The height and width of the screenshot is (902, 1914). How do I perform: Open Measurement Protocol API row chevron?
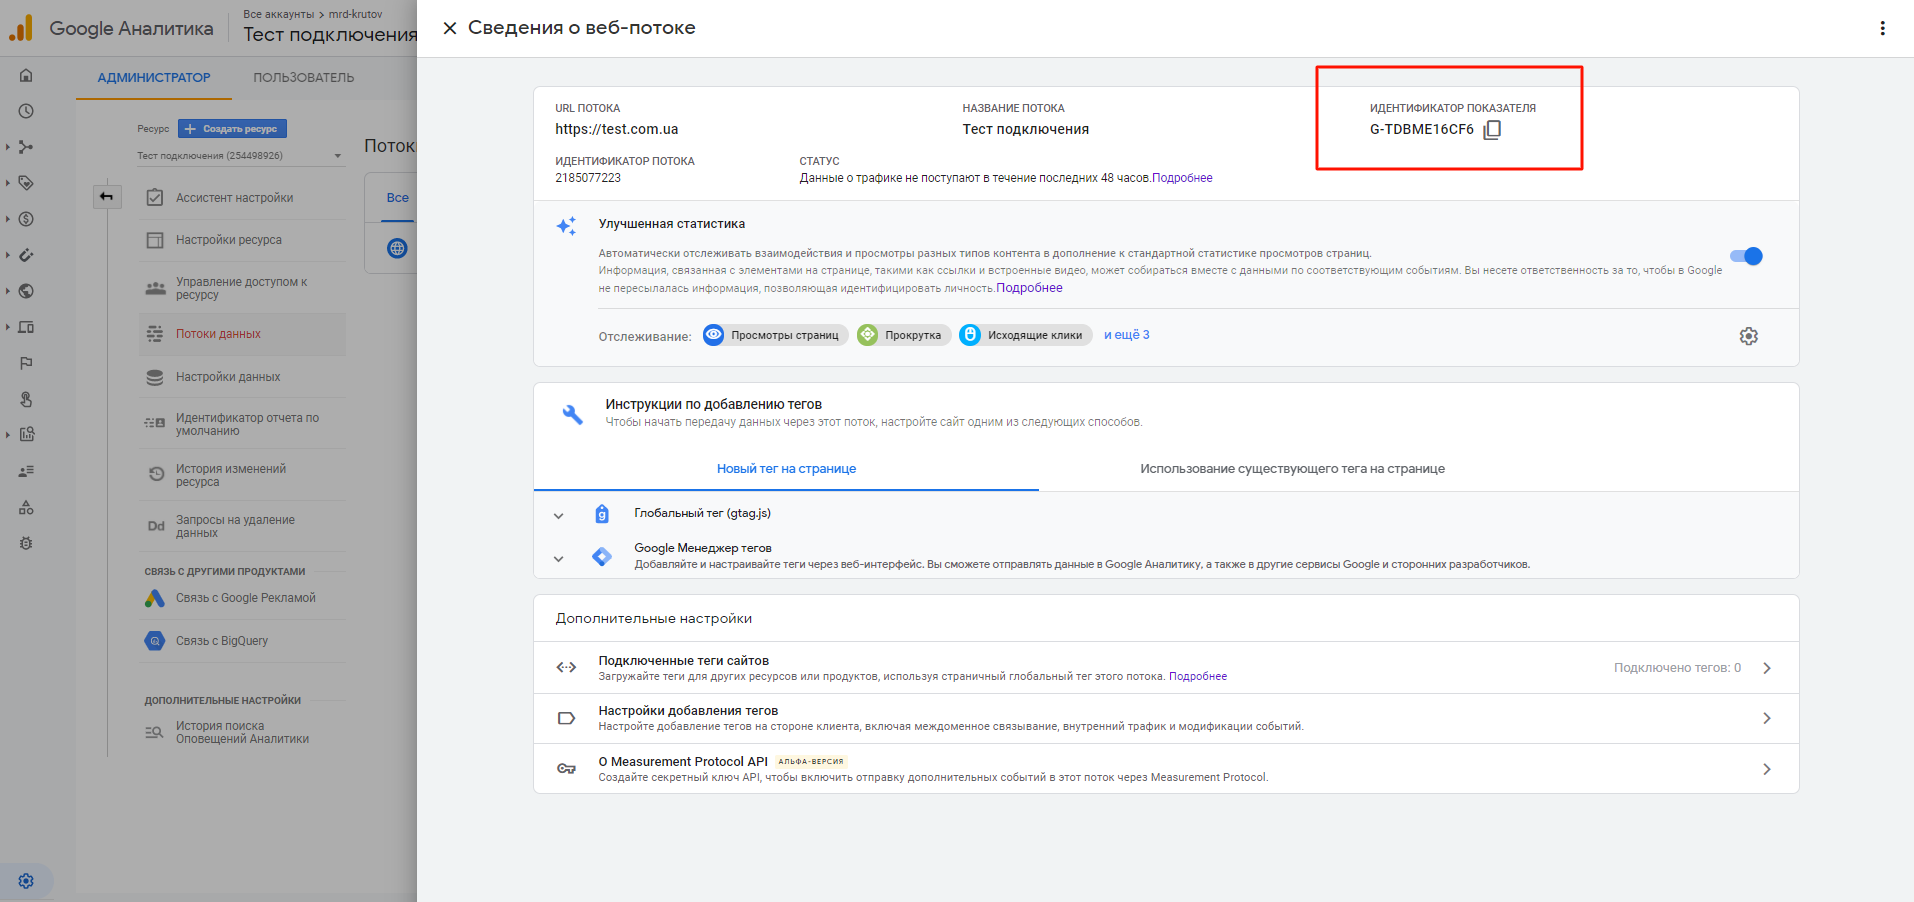click(1767, 769)
